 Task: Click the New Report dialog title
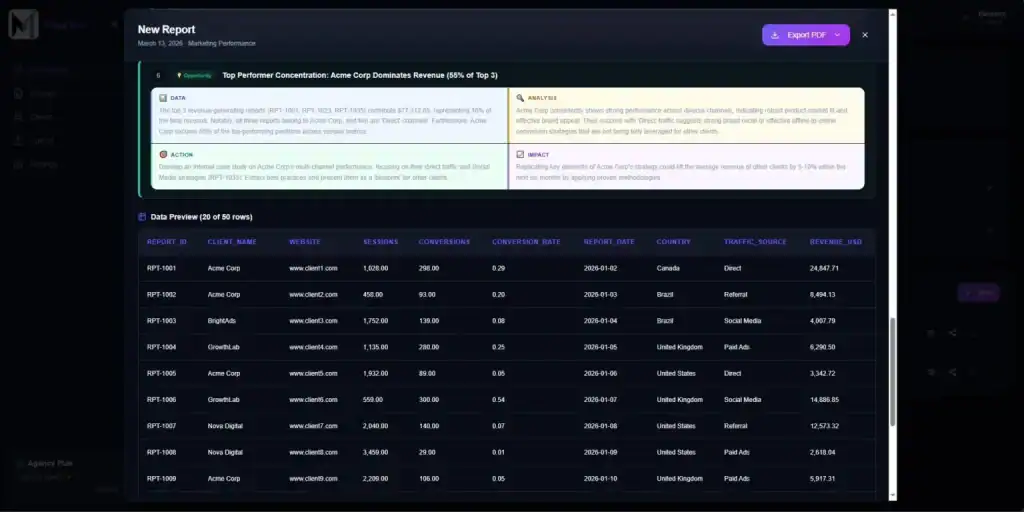166,29
